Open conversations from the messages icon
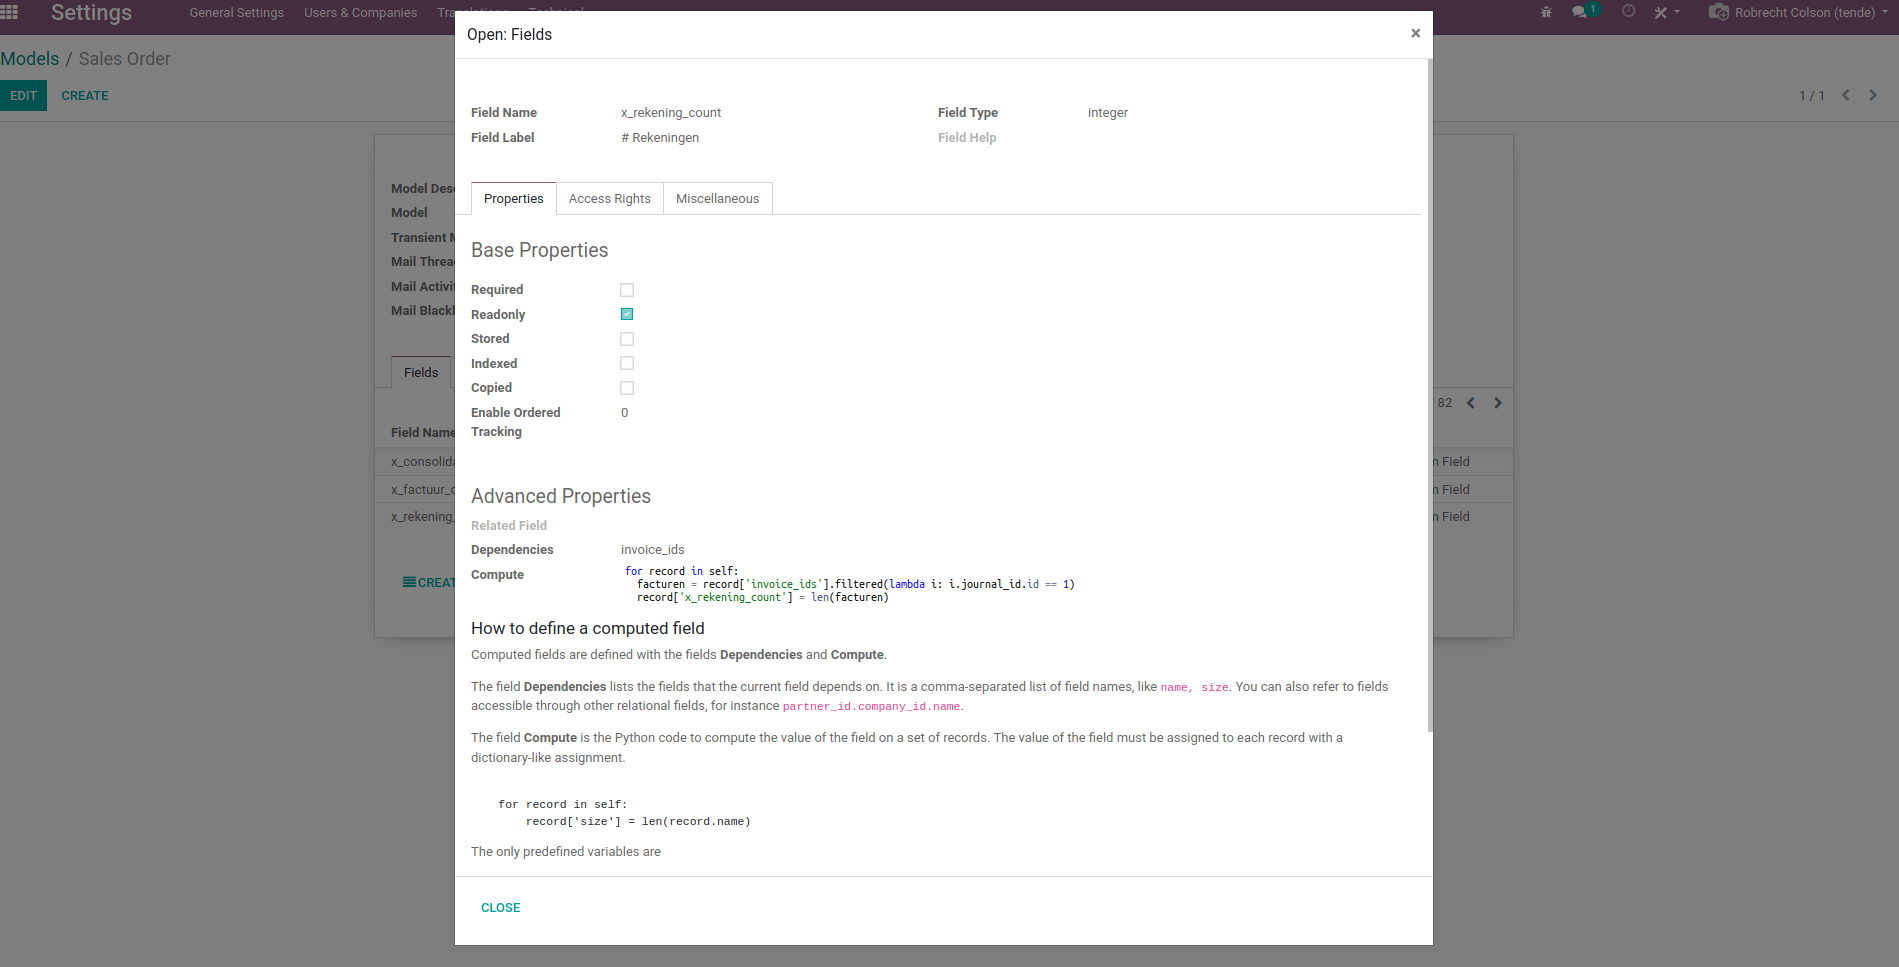The width and height of the screenshot is (1899, 967). pos(1580,12)
